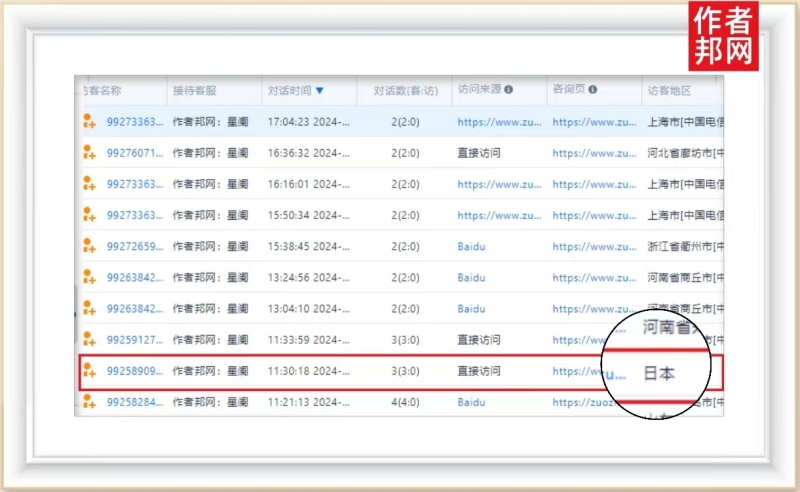Click the info icon beside 访问来源
800x492 pixels.
pyautogui.click(x=509, y=90)
